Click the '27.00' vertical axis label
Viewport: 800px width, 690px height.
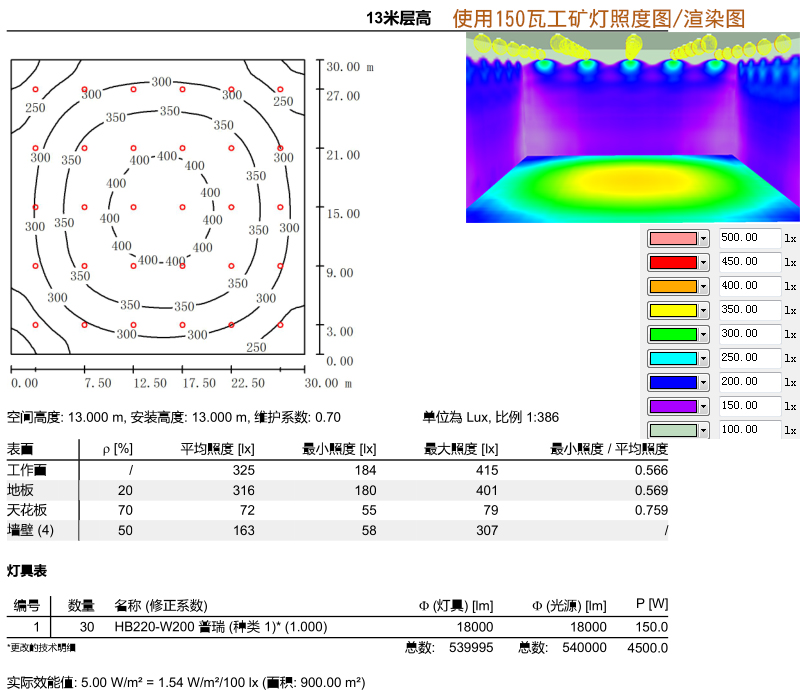343,96
